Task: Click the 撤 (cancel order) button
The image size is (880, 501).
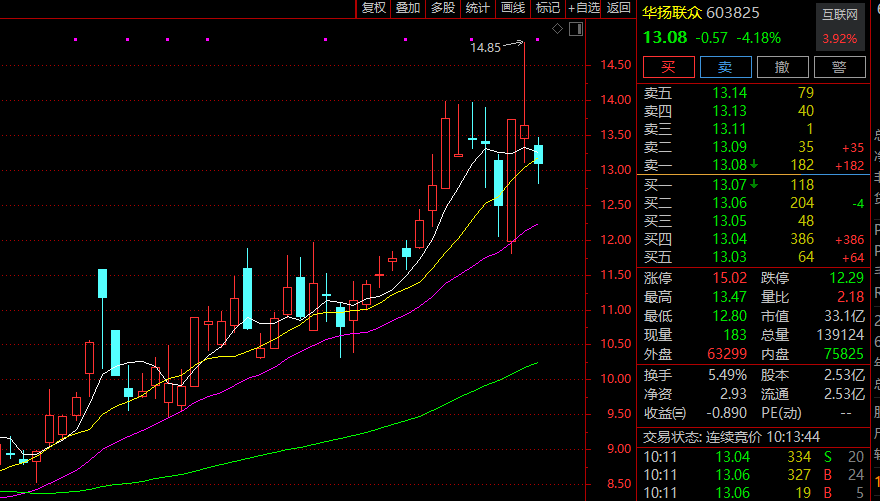Action: [783, 67]
